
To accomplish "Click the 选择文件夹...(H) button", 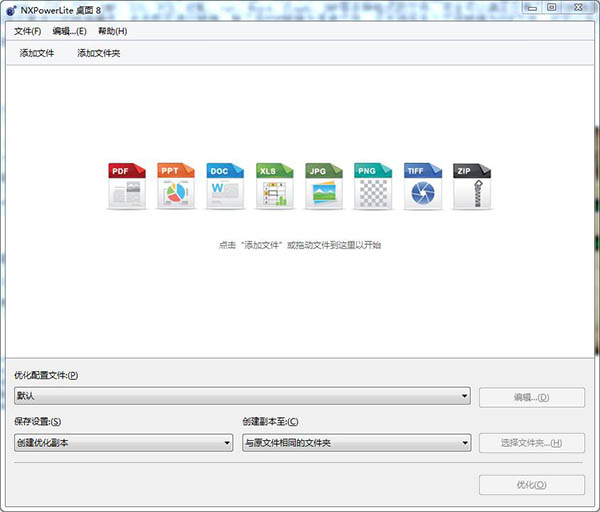I will tap(532, 443).
